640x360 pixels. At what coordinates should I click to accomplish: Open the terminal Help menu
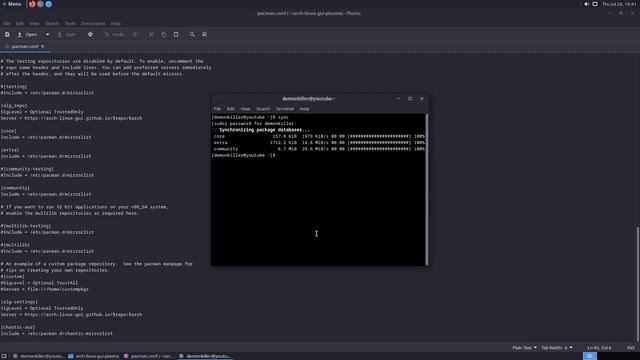[304, 109]
